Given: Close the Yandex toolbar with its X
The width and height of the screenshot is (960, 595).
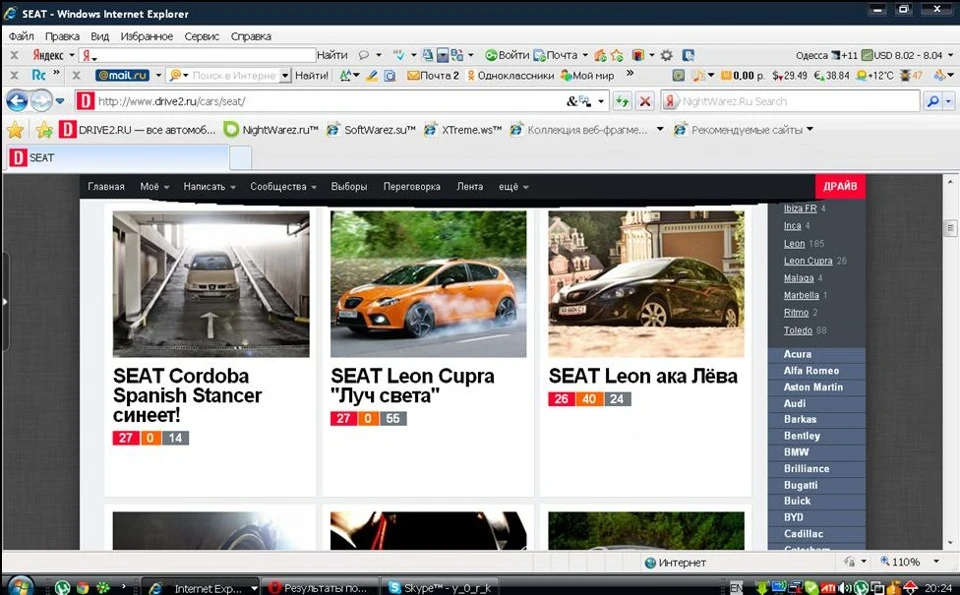Looking at the screenshot, I should coord(14,55).
